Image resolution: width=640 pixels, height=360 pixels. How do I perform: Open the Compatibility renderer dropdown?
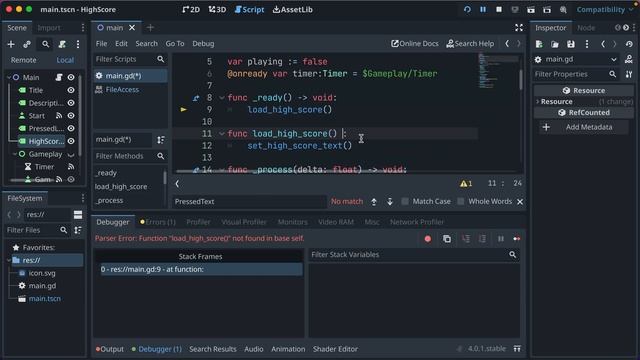coord(604,9)
